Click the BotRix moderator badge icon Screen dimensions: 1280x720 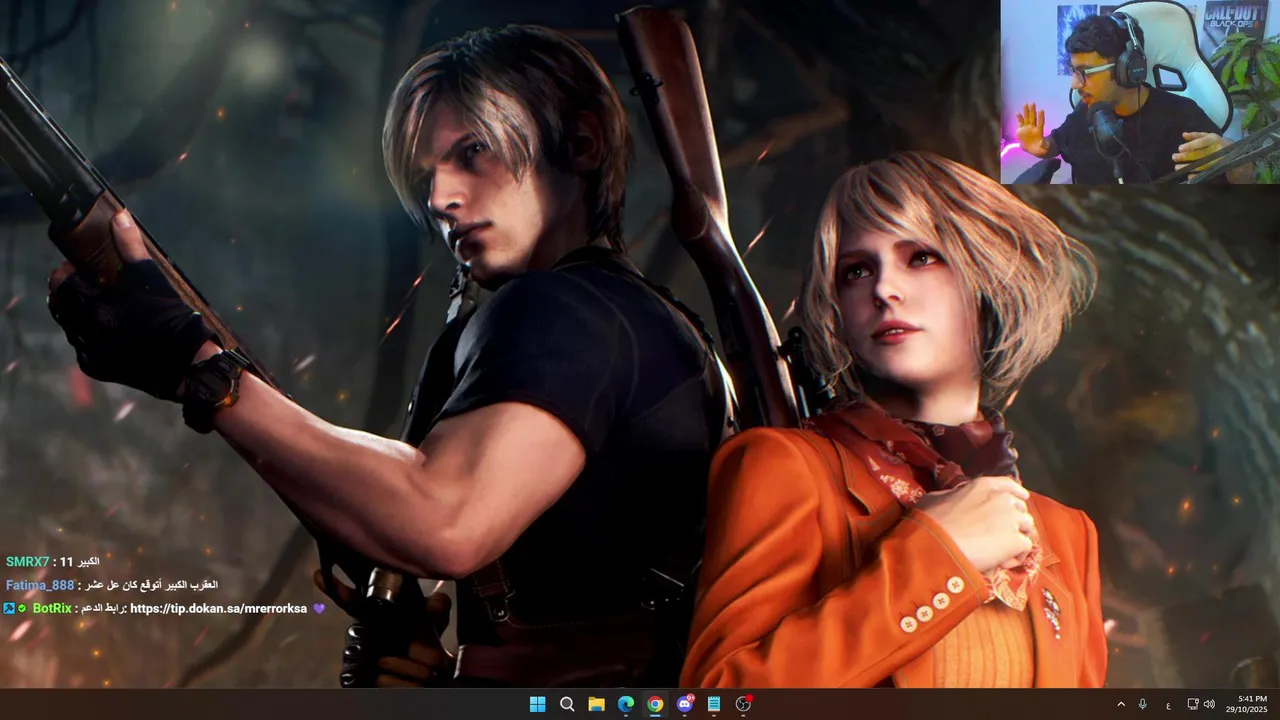coord(9,608)
